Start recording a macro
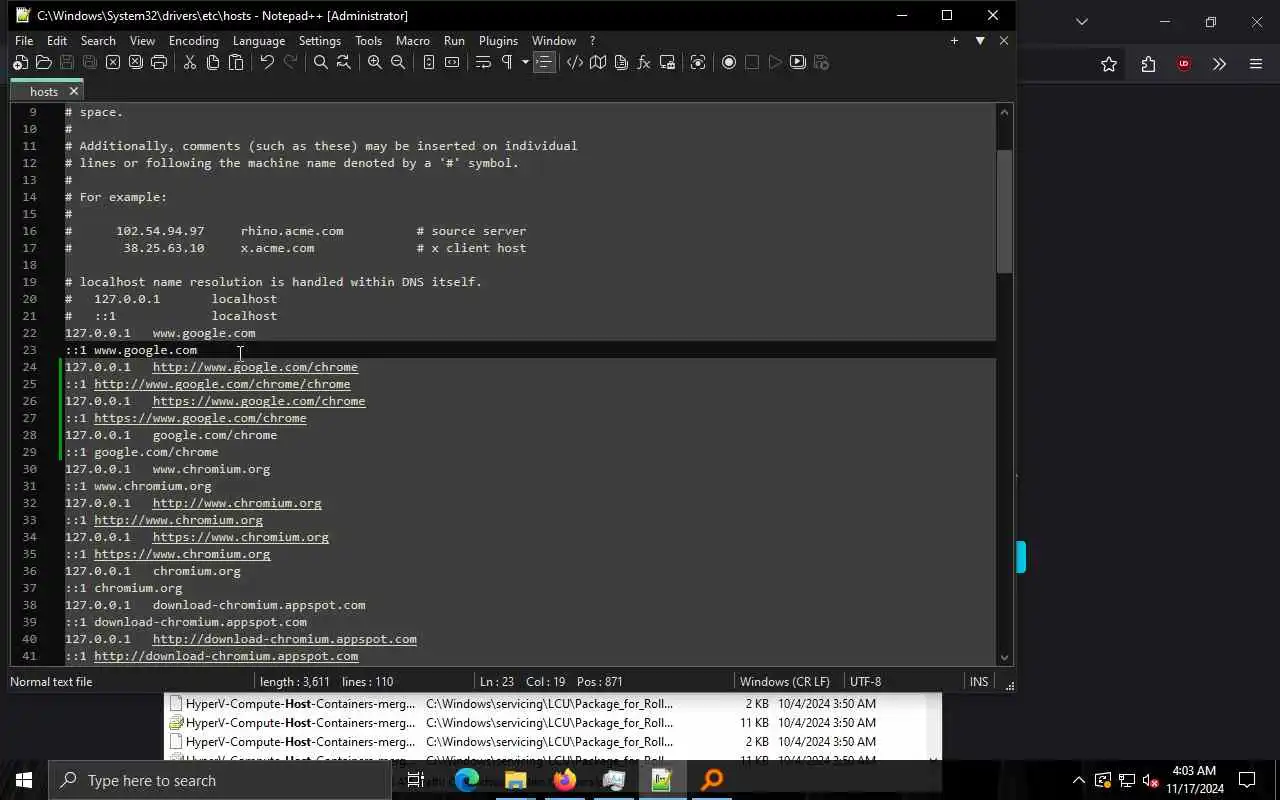 [x=729, y=62]
